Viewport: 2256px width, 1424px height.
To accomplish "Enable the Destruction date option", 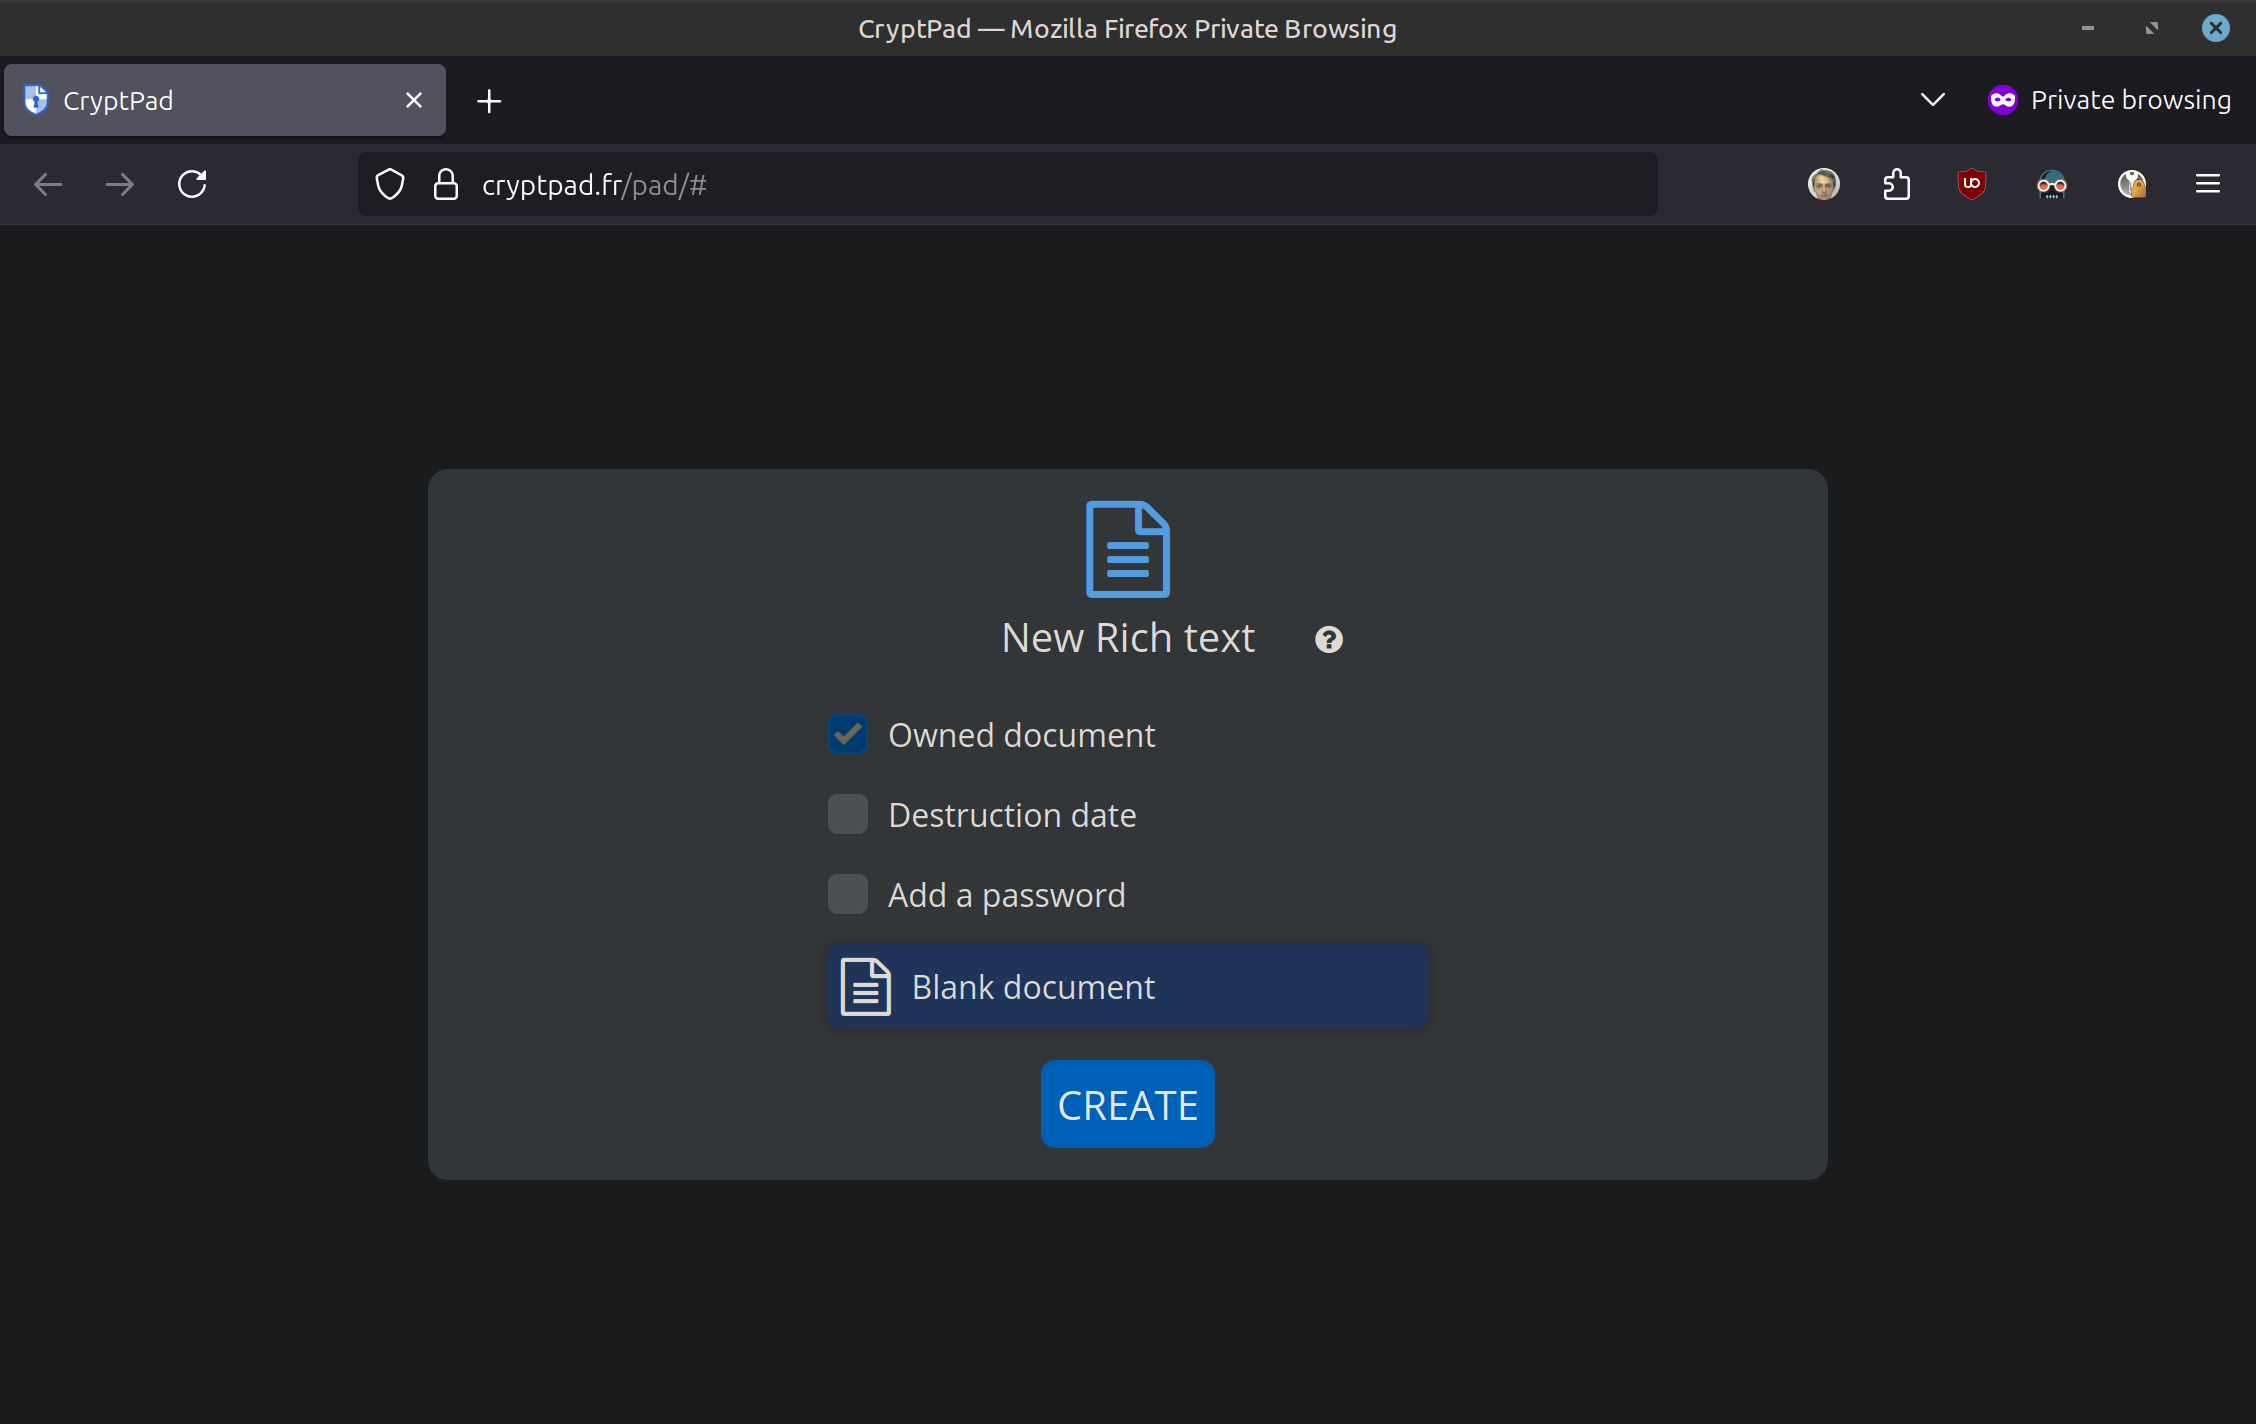I will click(848, 814).
